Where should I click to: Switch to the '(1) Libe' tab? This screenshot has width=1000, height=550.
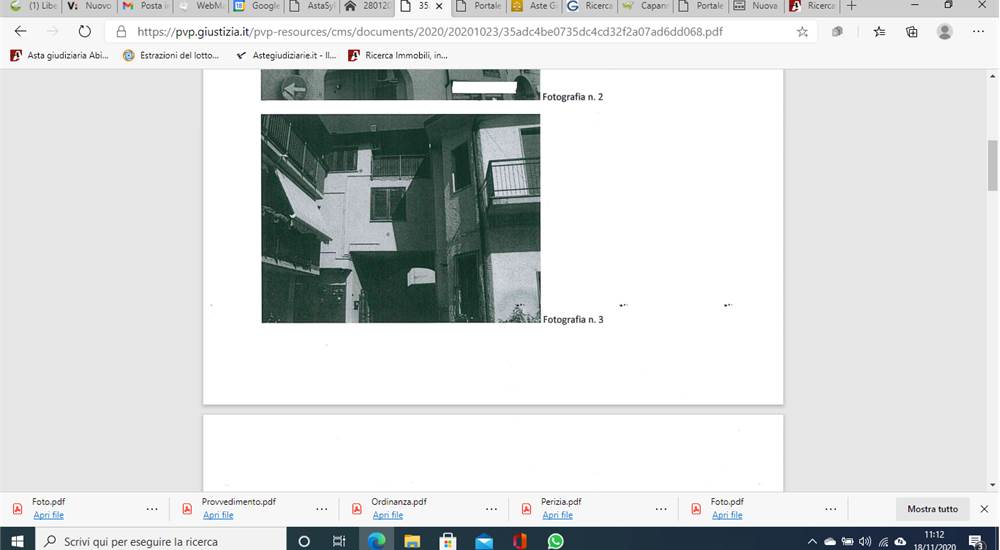coord(34,6)
